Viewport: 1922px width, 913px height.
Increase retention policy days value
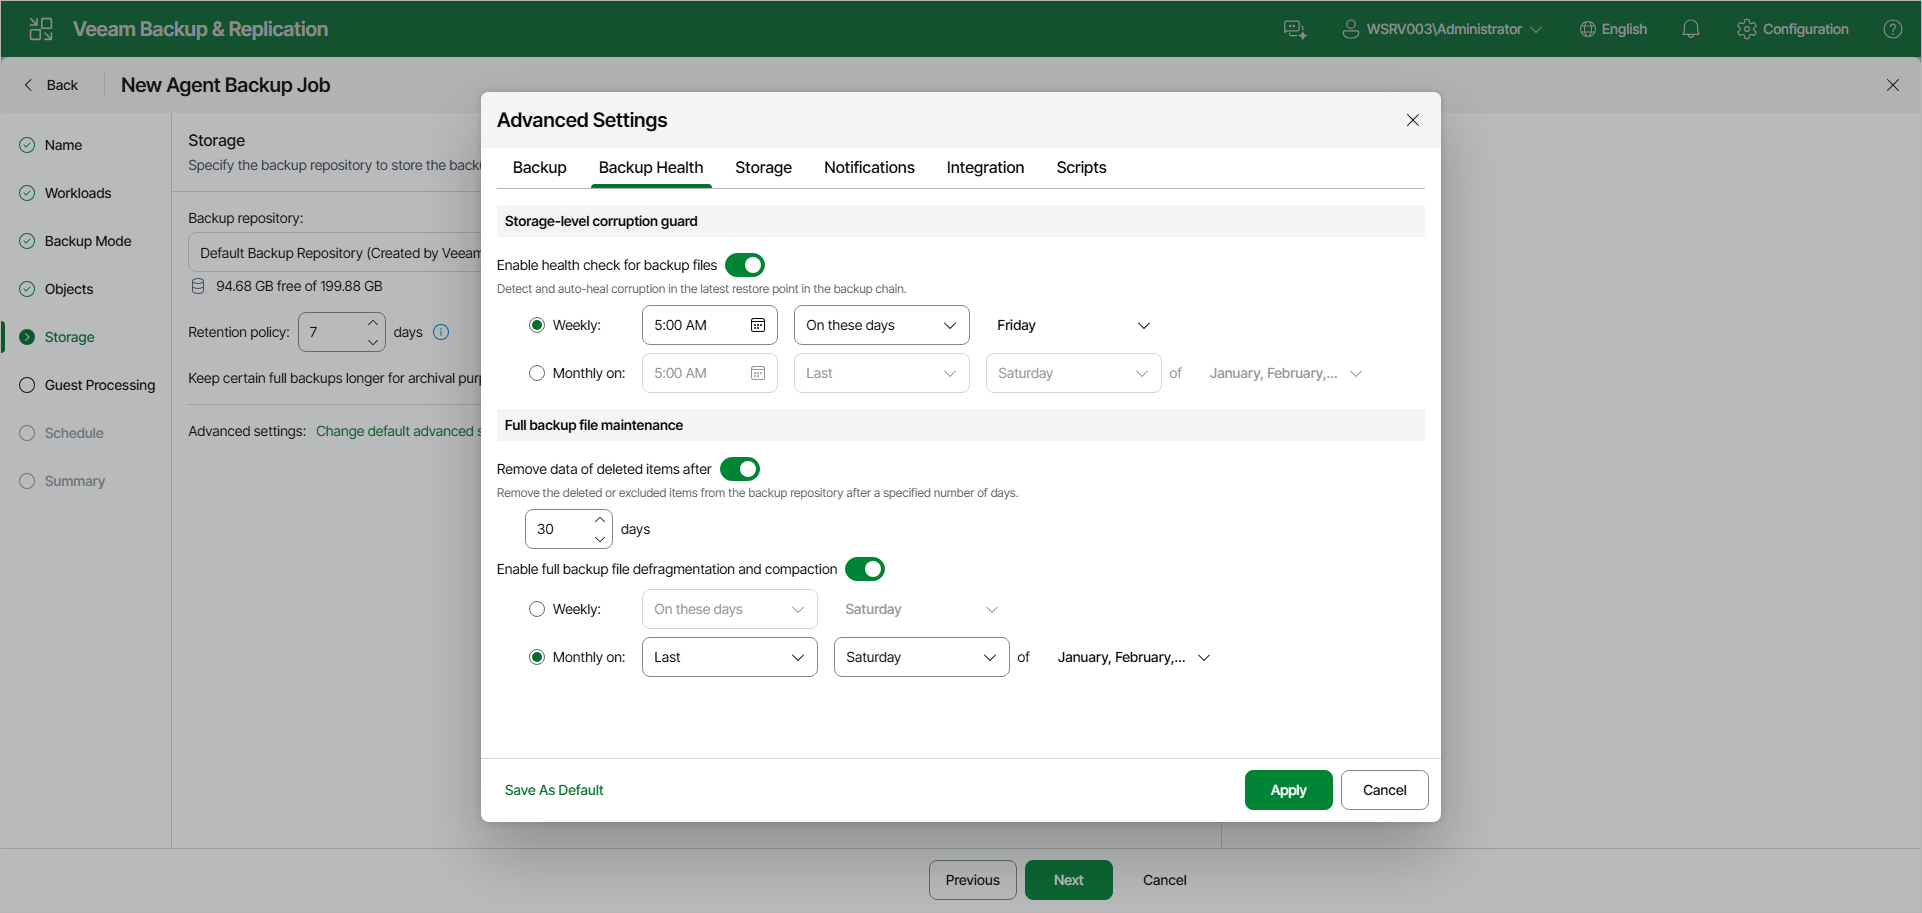(x=373, y=323)
